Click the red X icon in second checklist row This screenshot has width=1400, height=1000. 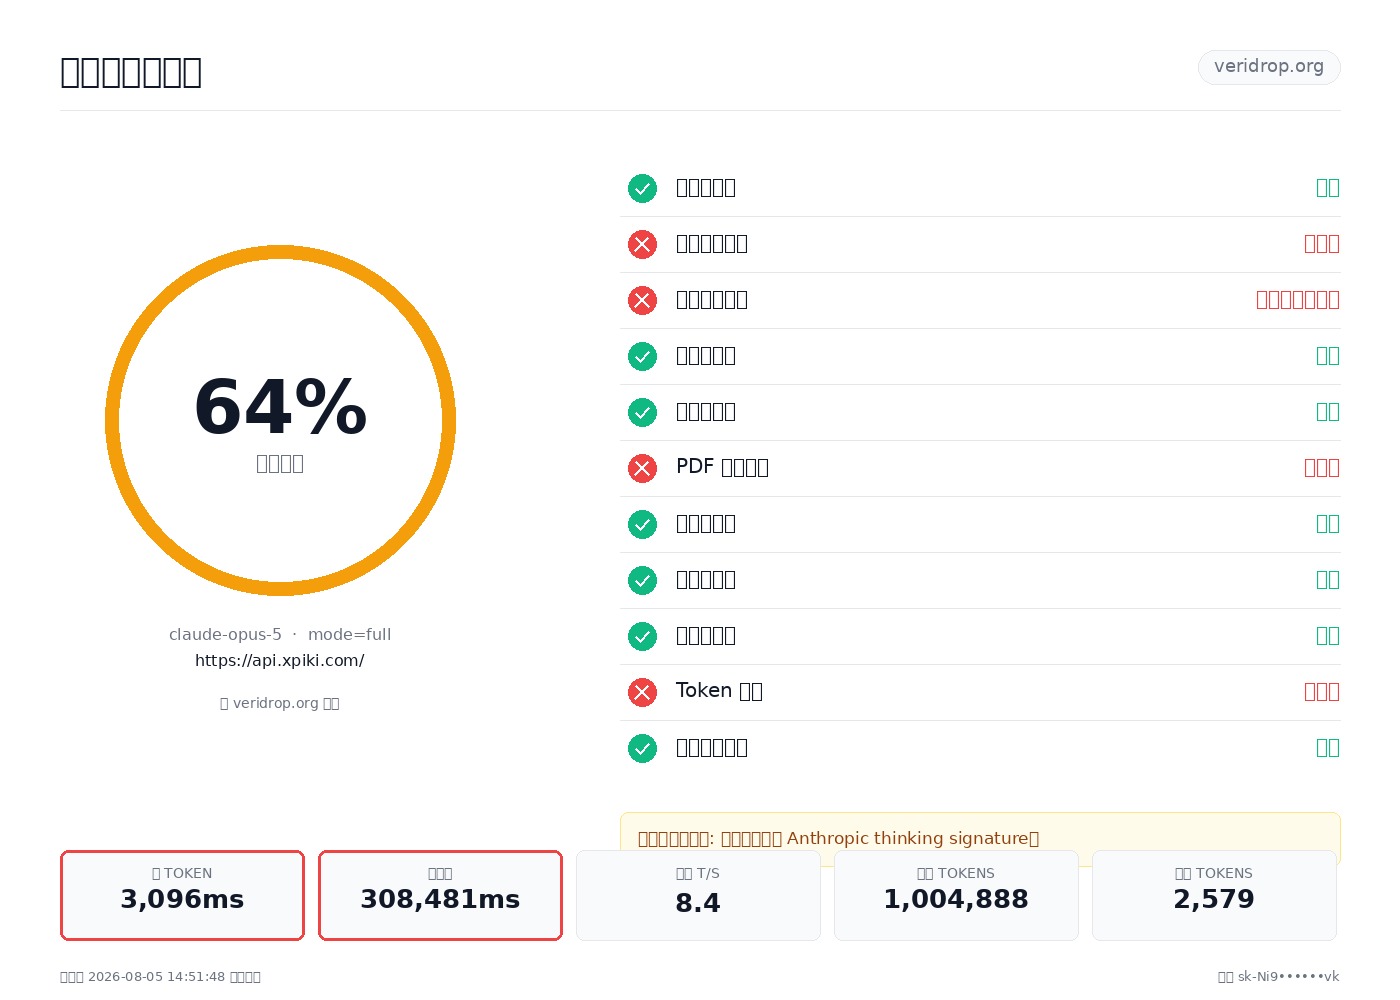pyautogui.click(x=642, y=244)
